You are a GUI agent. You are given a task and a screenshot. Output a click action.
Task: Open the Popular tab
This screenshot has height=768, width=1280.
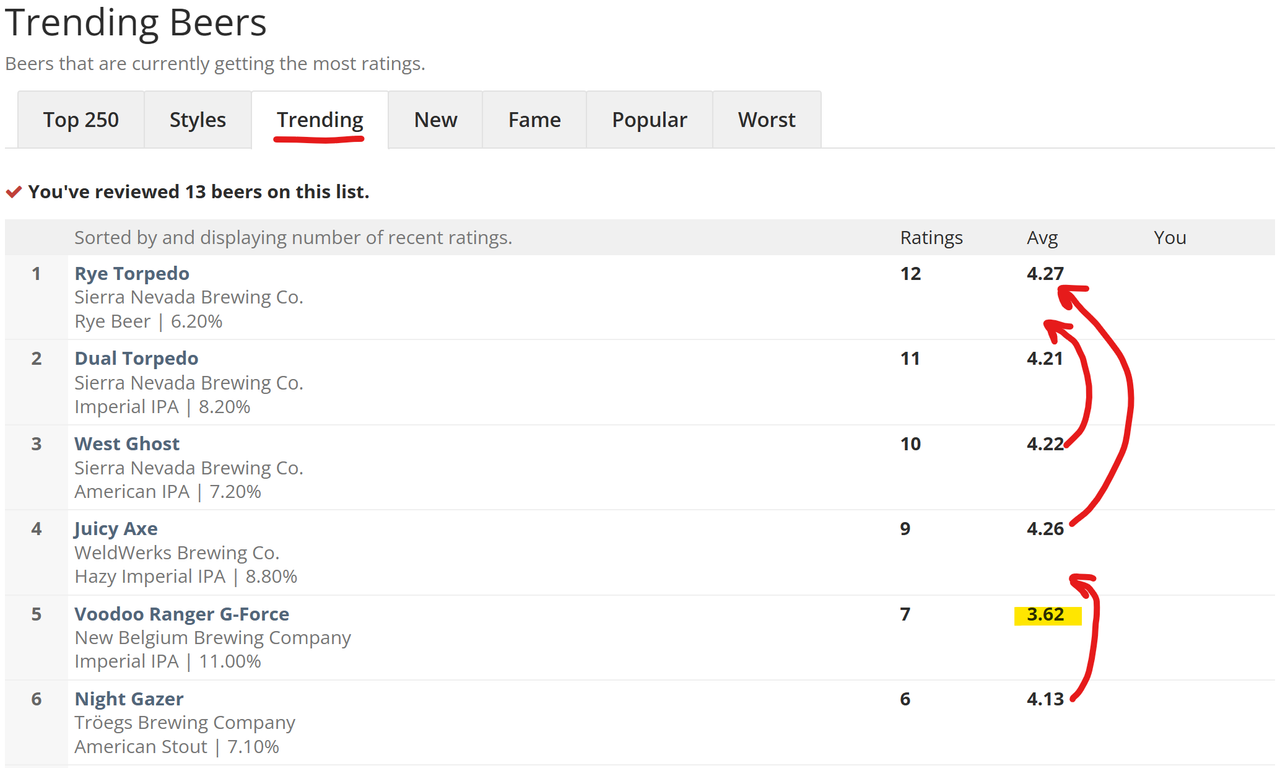coord(650,120)
